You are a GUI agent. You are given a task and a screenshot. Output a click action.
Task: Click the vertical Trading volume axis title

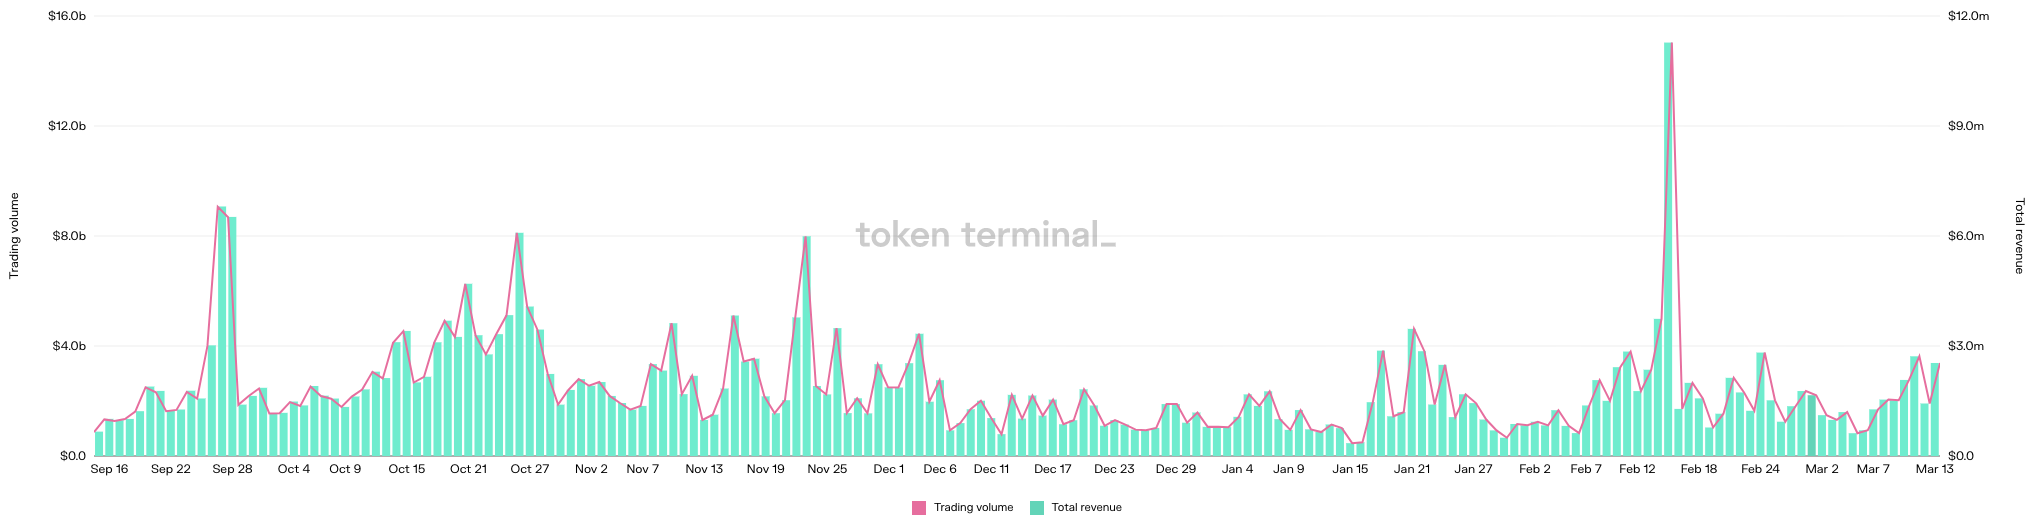(x=14, y=235)
